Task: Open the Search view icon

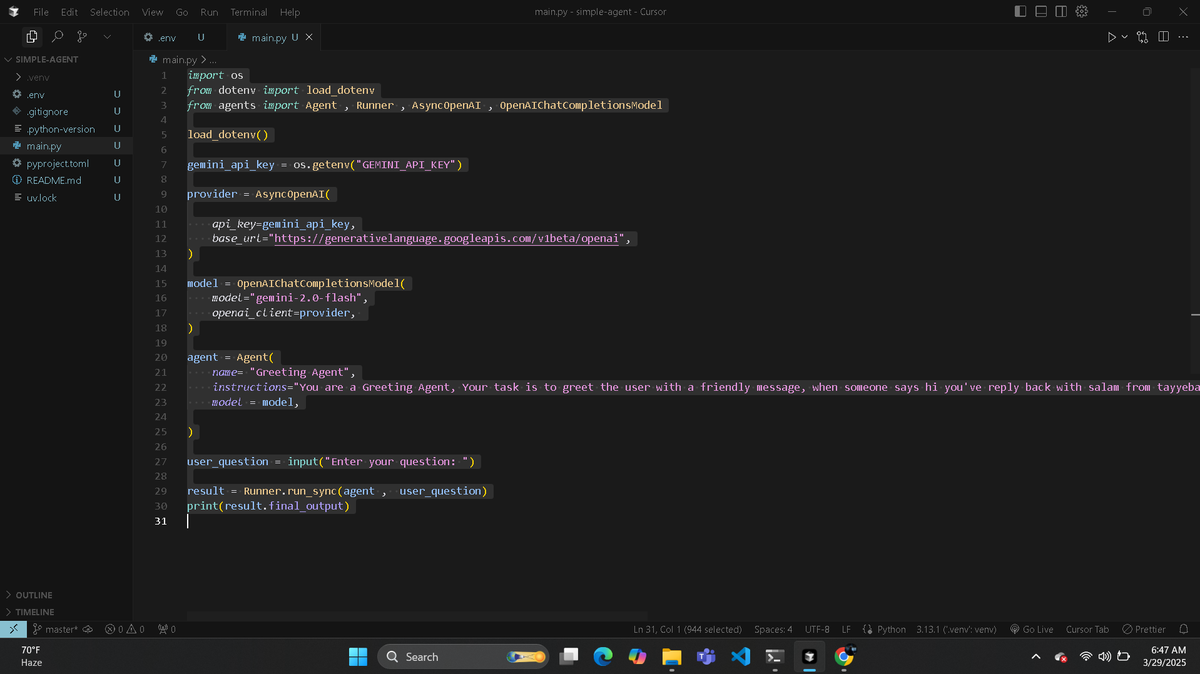Action: [x=57, y=37]
